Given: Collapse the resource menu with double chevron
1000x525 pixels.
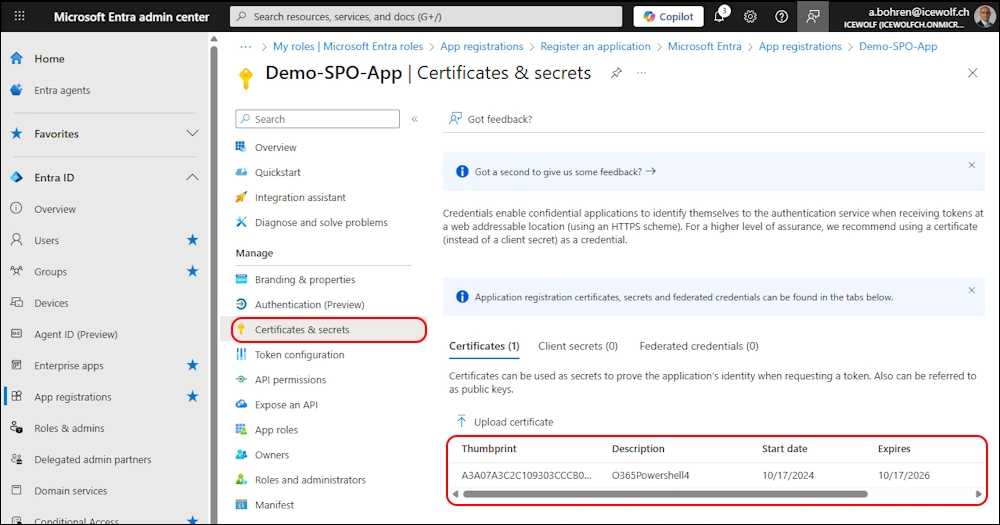Looking at the screenshot, I should point(414,119).
